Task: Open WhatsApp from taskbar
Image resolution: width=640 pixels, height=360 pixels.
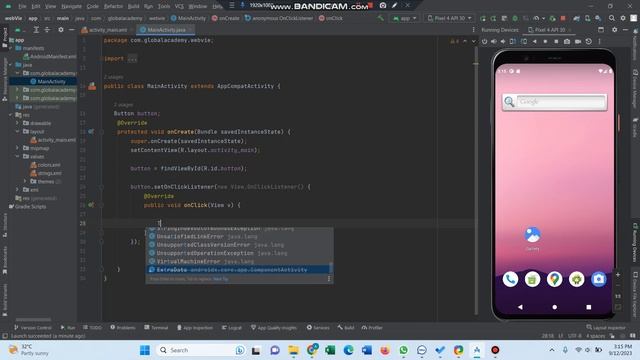Action: (403, 350)
